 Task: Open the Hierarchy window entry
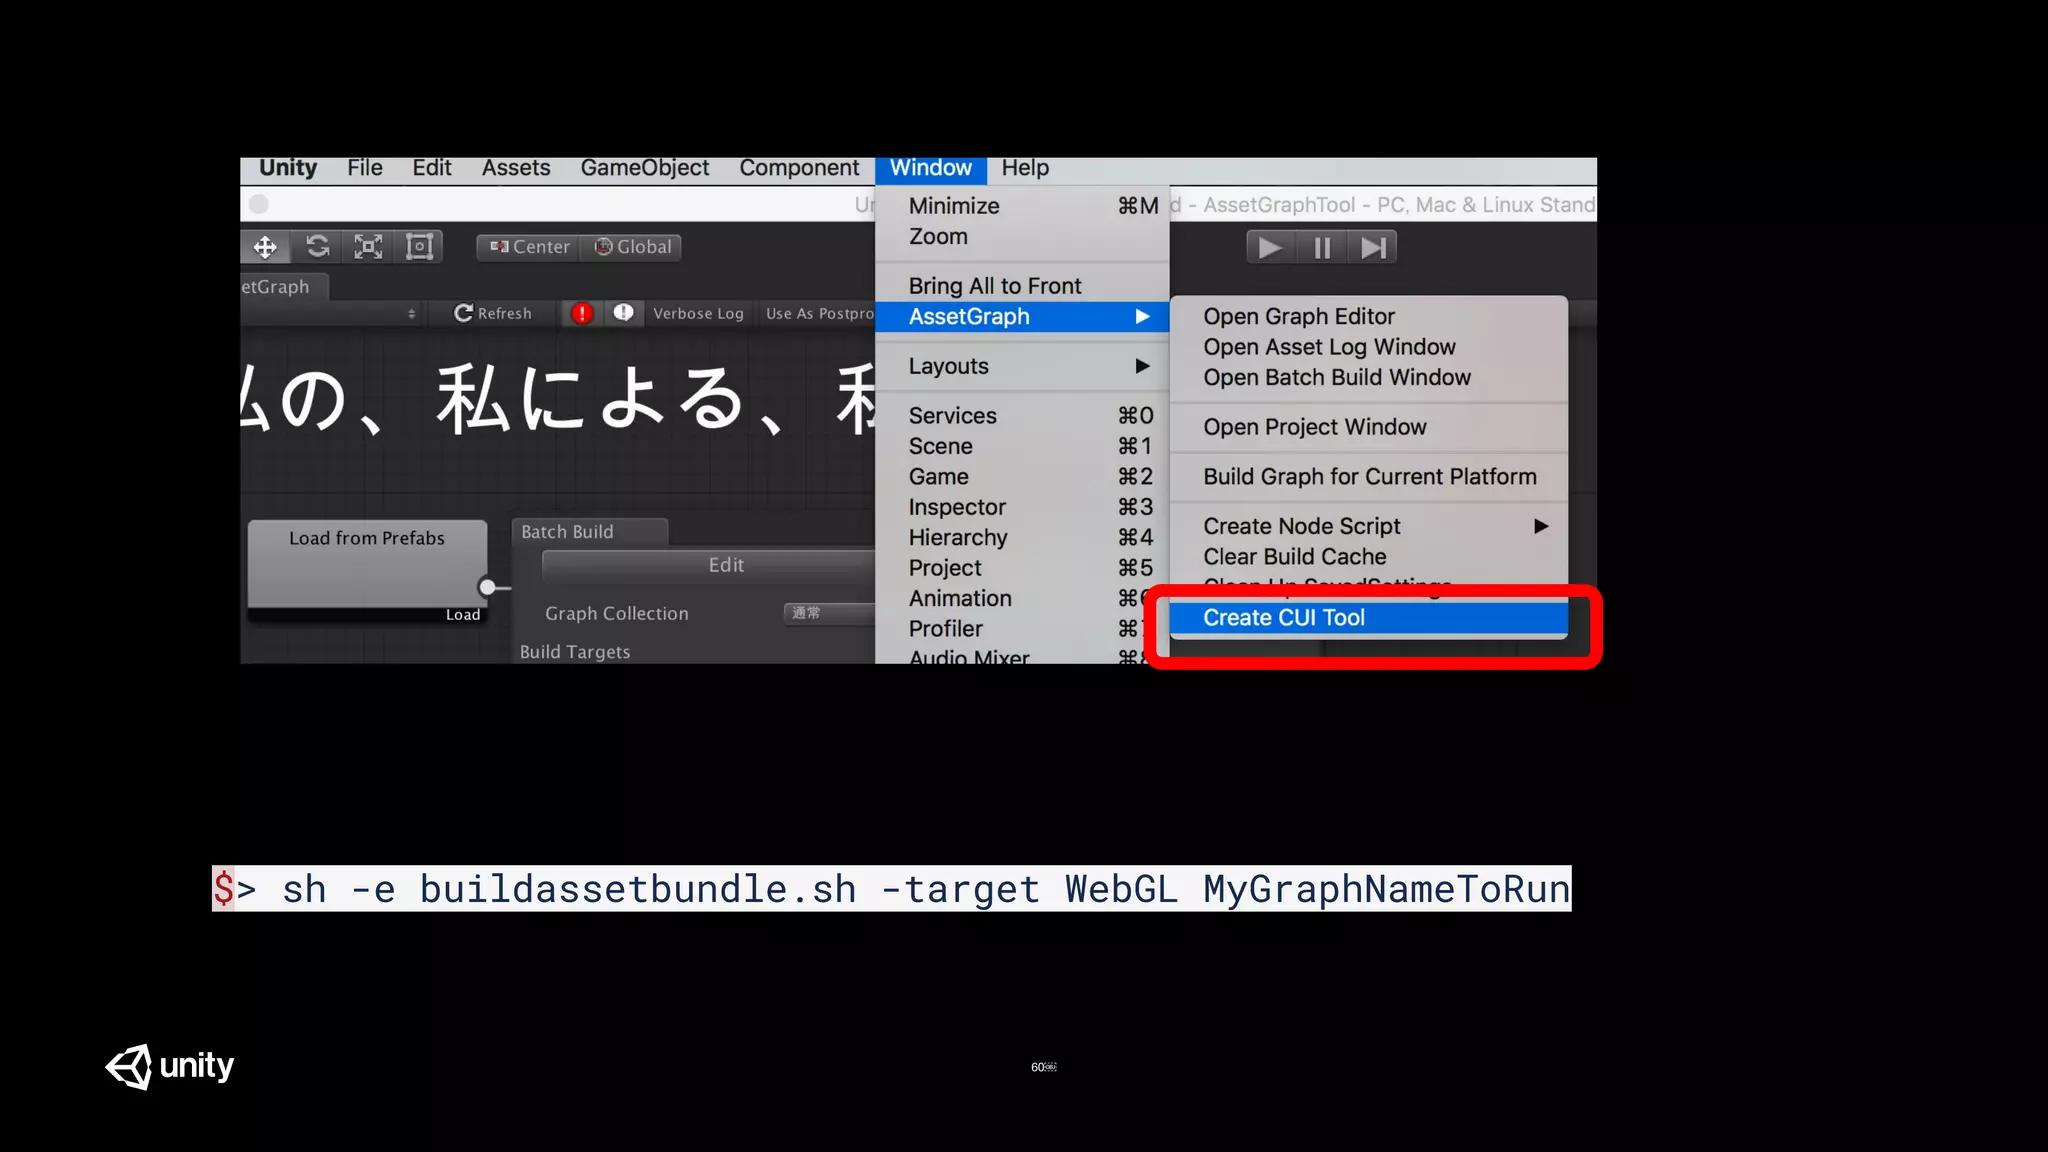pyautogui.click(x=1022, y=537)
